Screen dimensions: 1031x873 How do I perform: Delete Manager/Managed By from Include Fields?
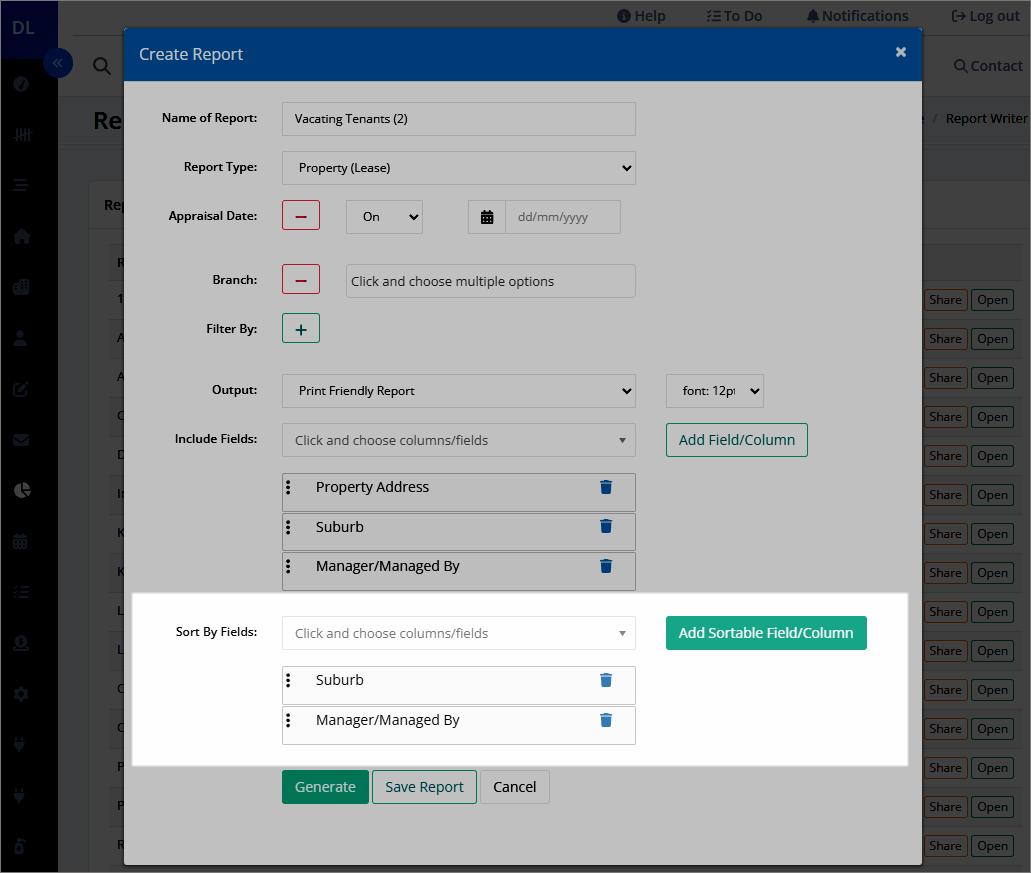tap(606, 566)
